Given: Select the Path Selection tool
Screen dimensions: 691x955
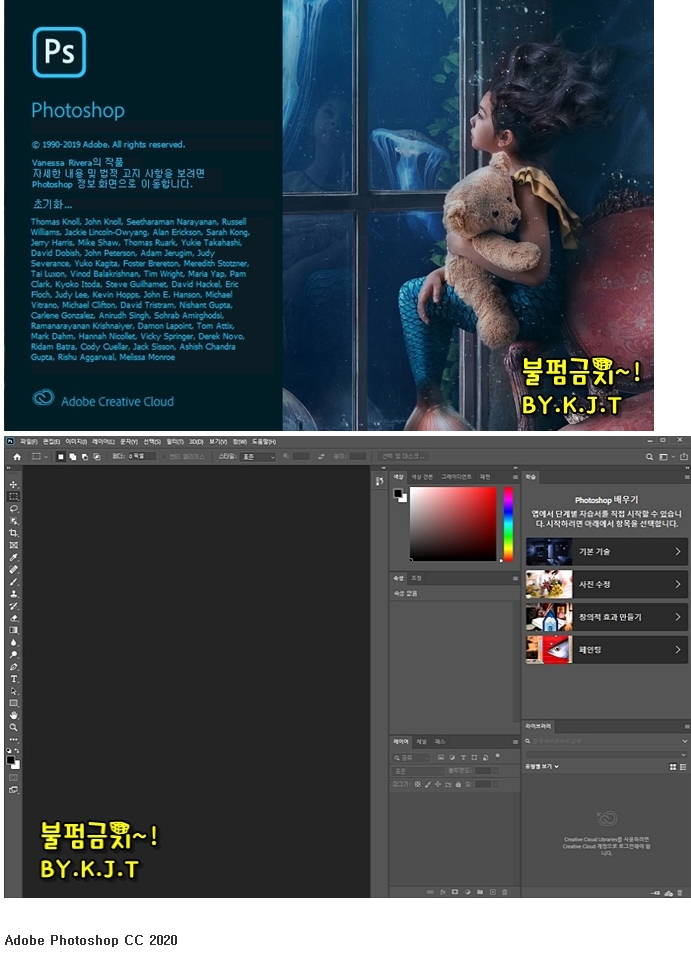Looking at the screenshot, I should (13, 691).
